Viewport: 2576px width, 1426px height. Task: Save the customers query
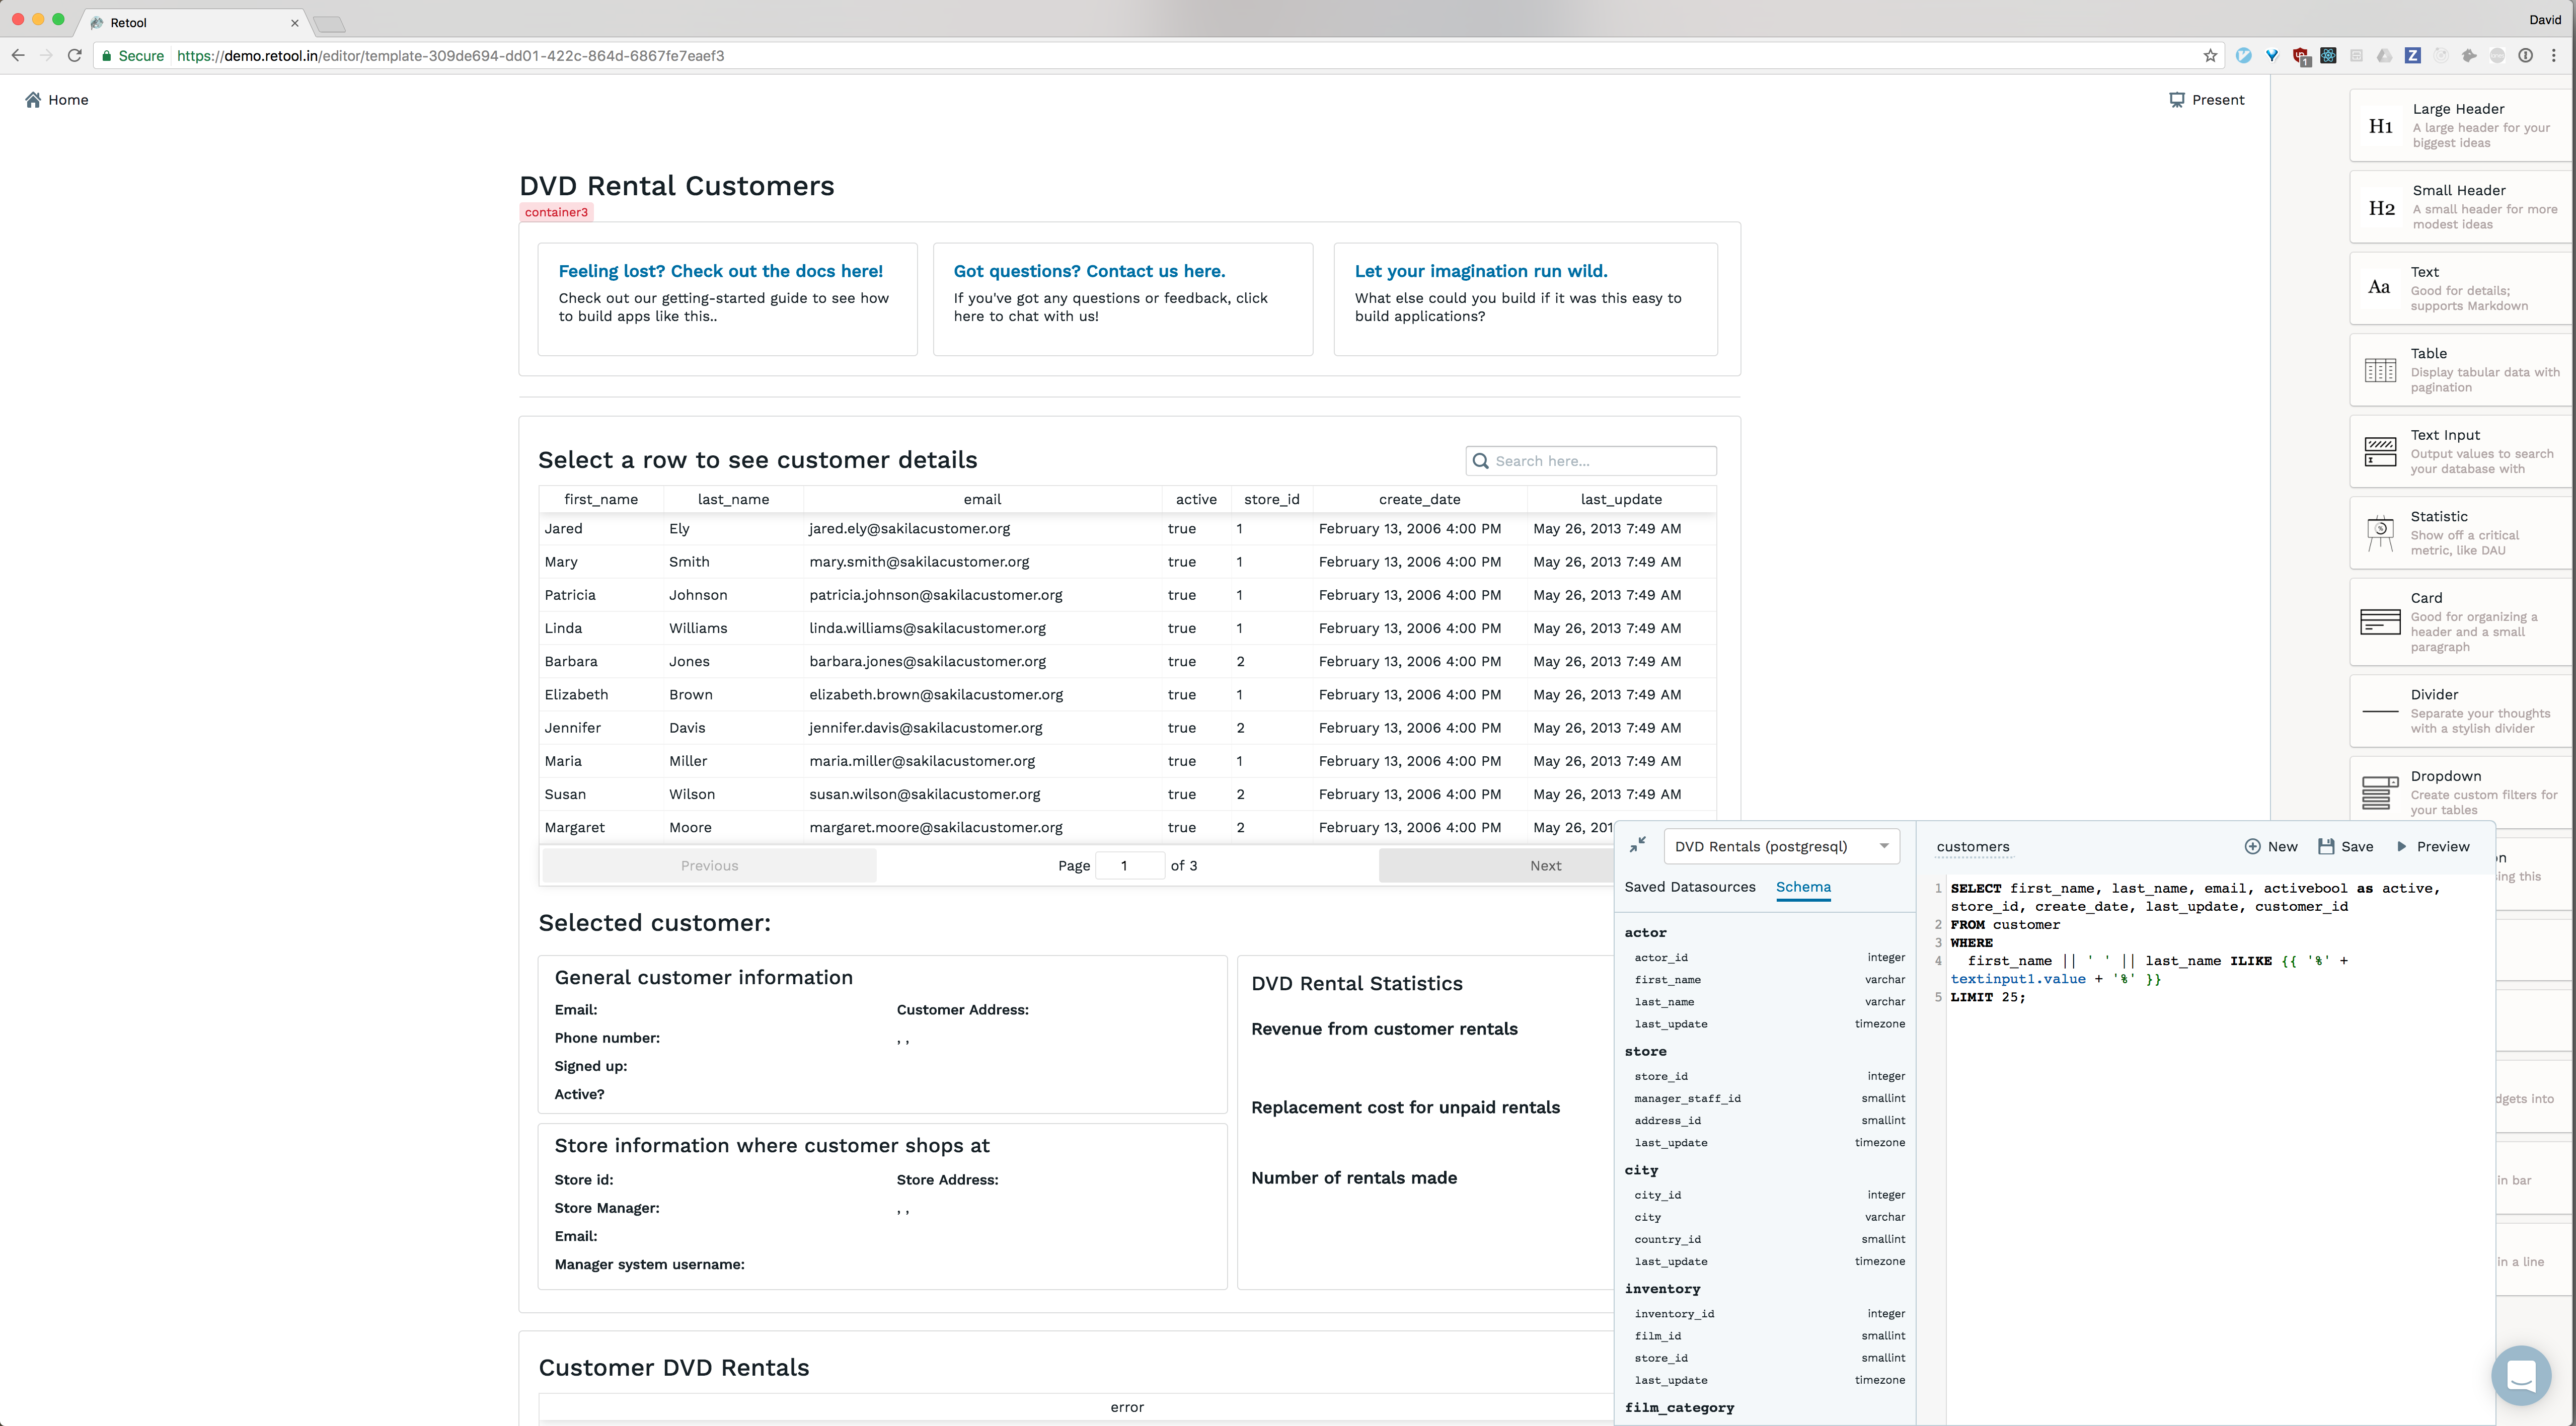pyautogui.click(x=2345, y=846)
